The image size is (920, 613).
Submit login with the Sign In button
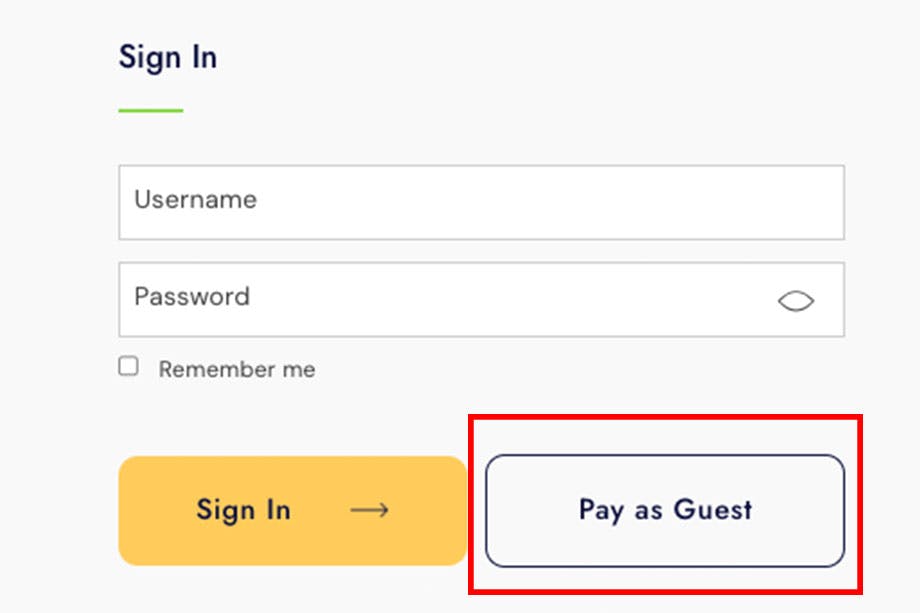pyautogui.click(x=292, y=510)
